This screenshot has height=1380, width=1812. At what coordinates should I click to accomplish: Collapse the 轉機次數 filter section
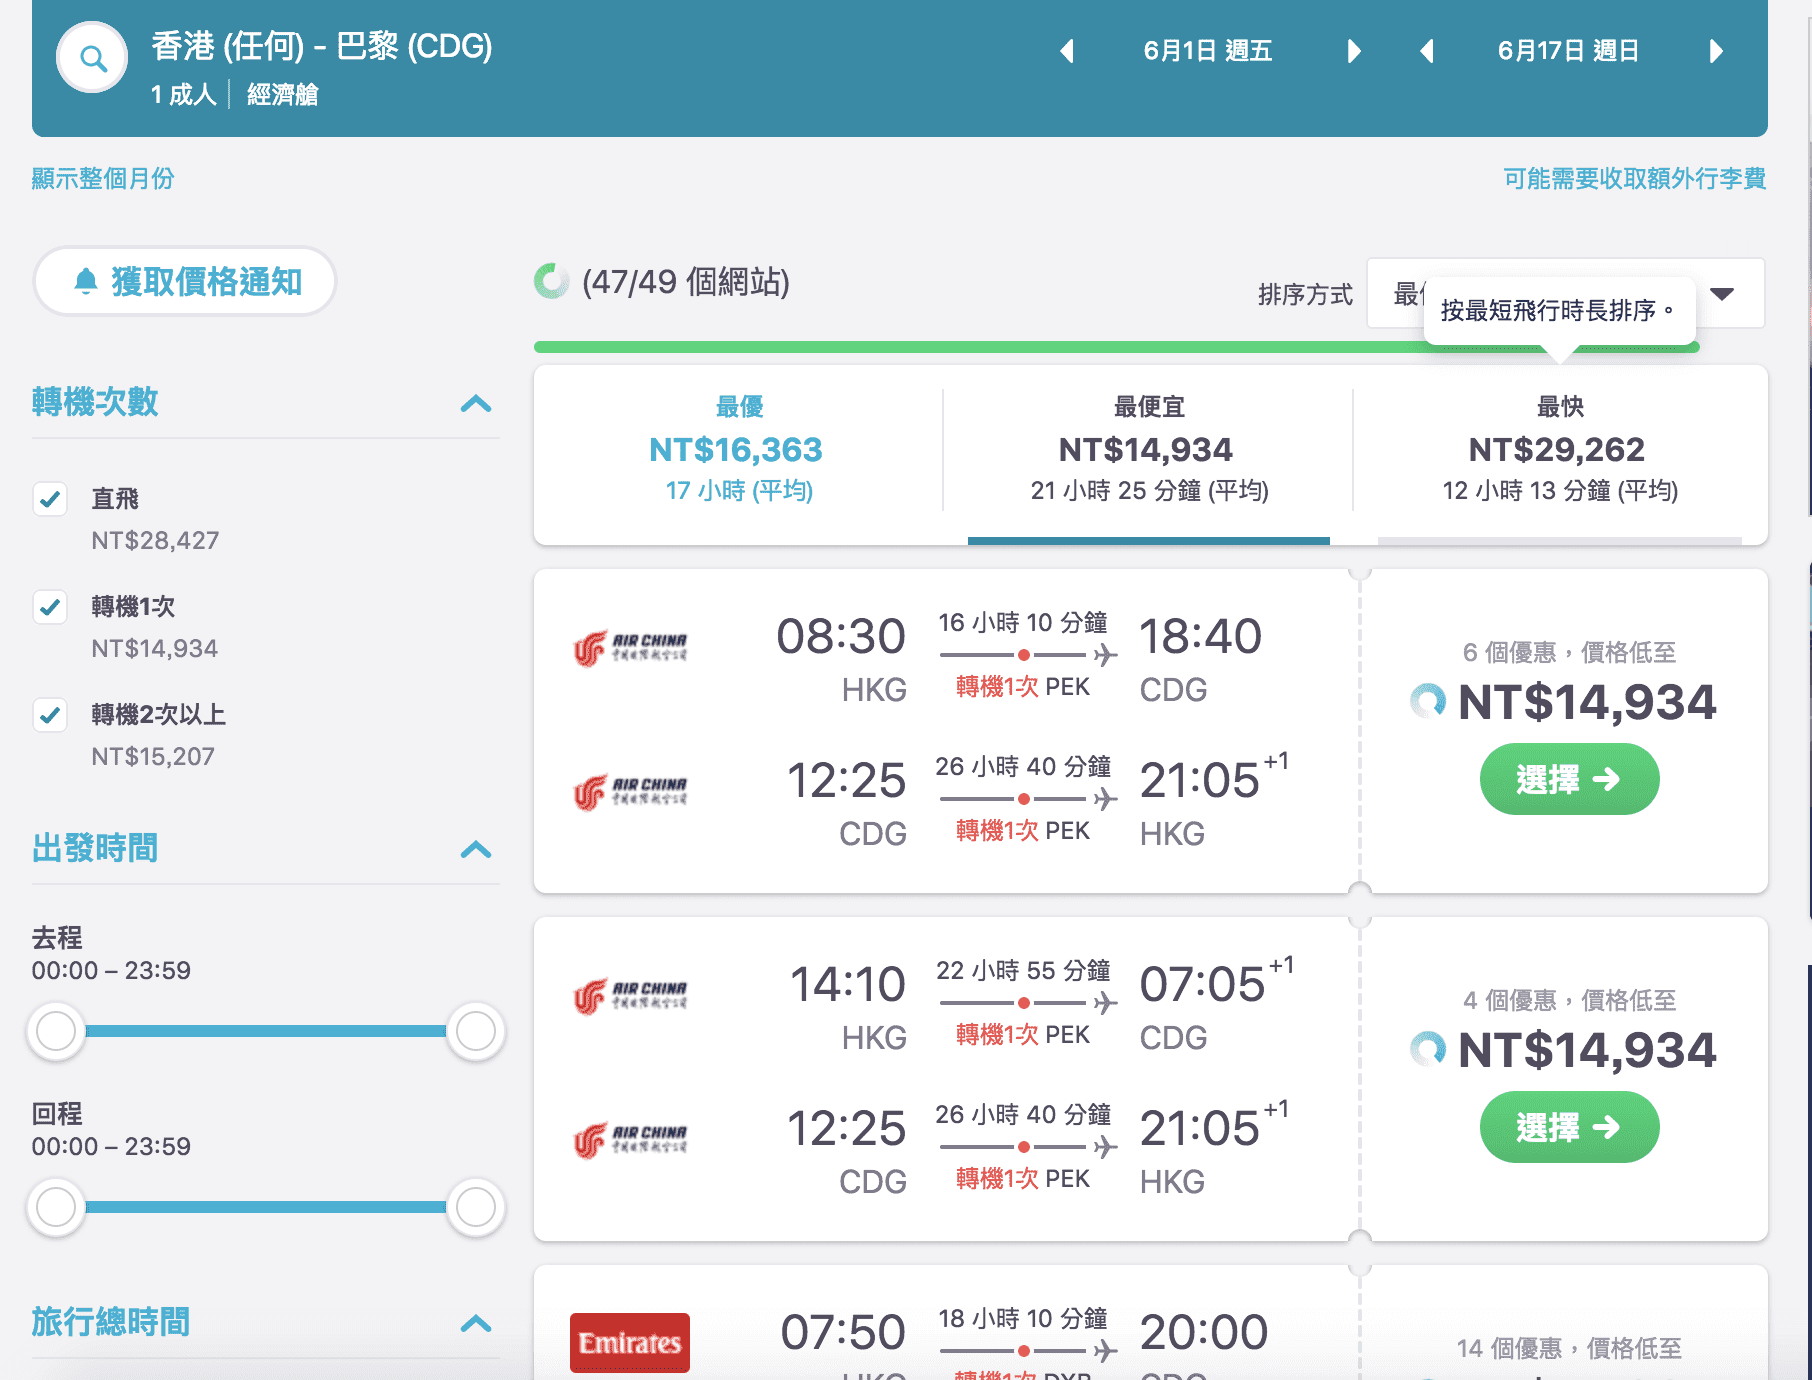coord(476,403)
